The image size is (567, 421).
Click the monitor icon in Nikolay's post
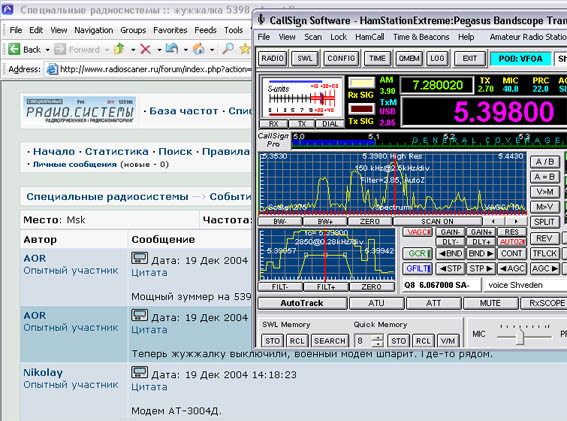[139, 373]
